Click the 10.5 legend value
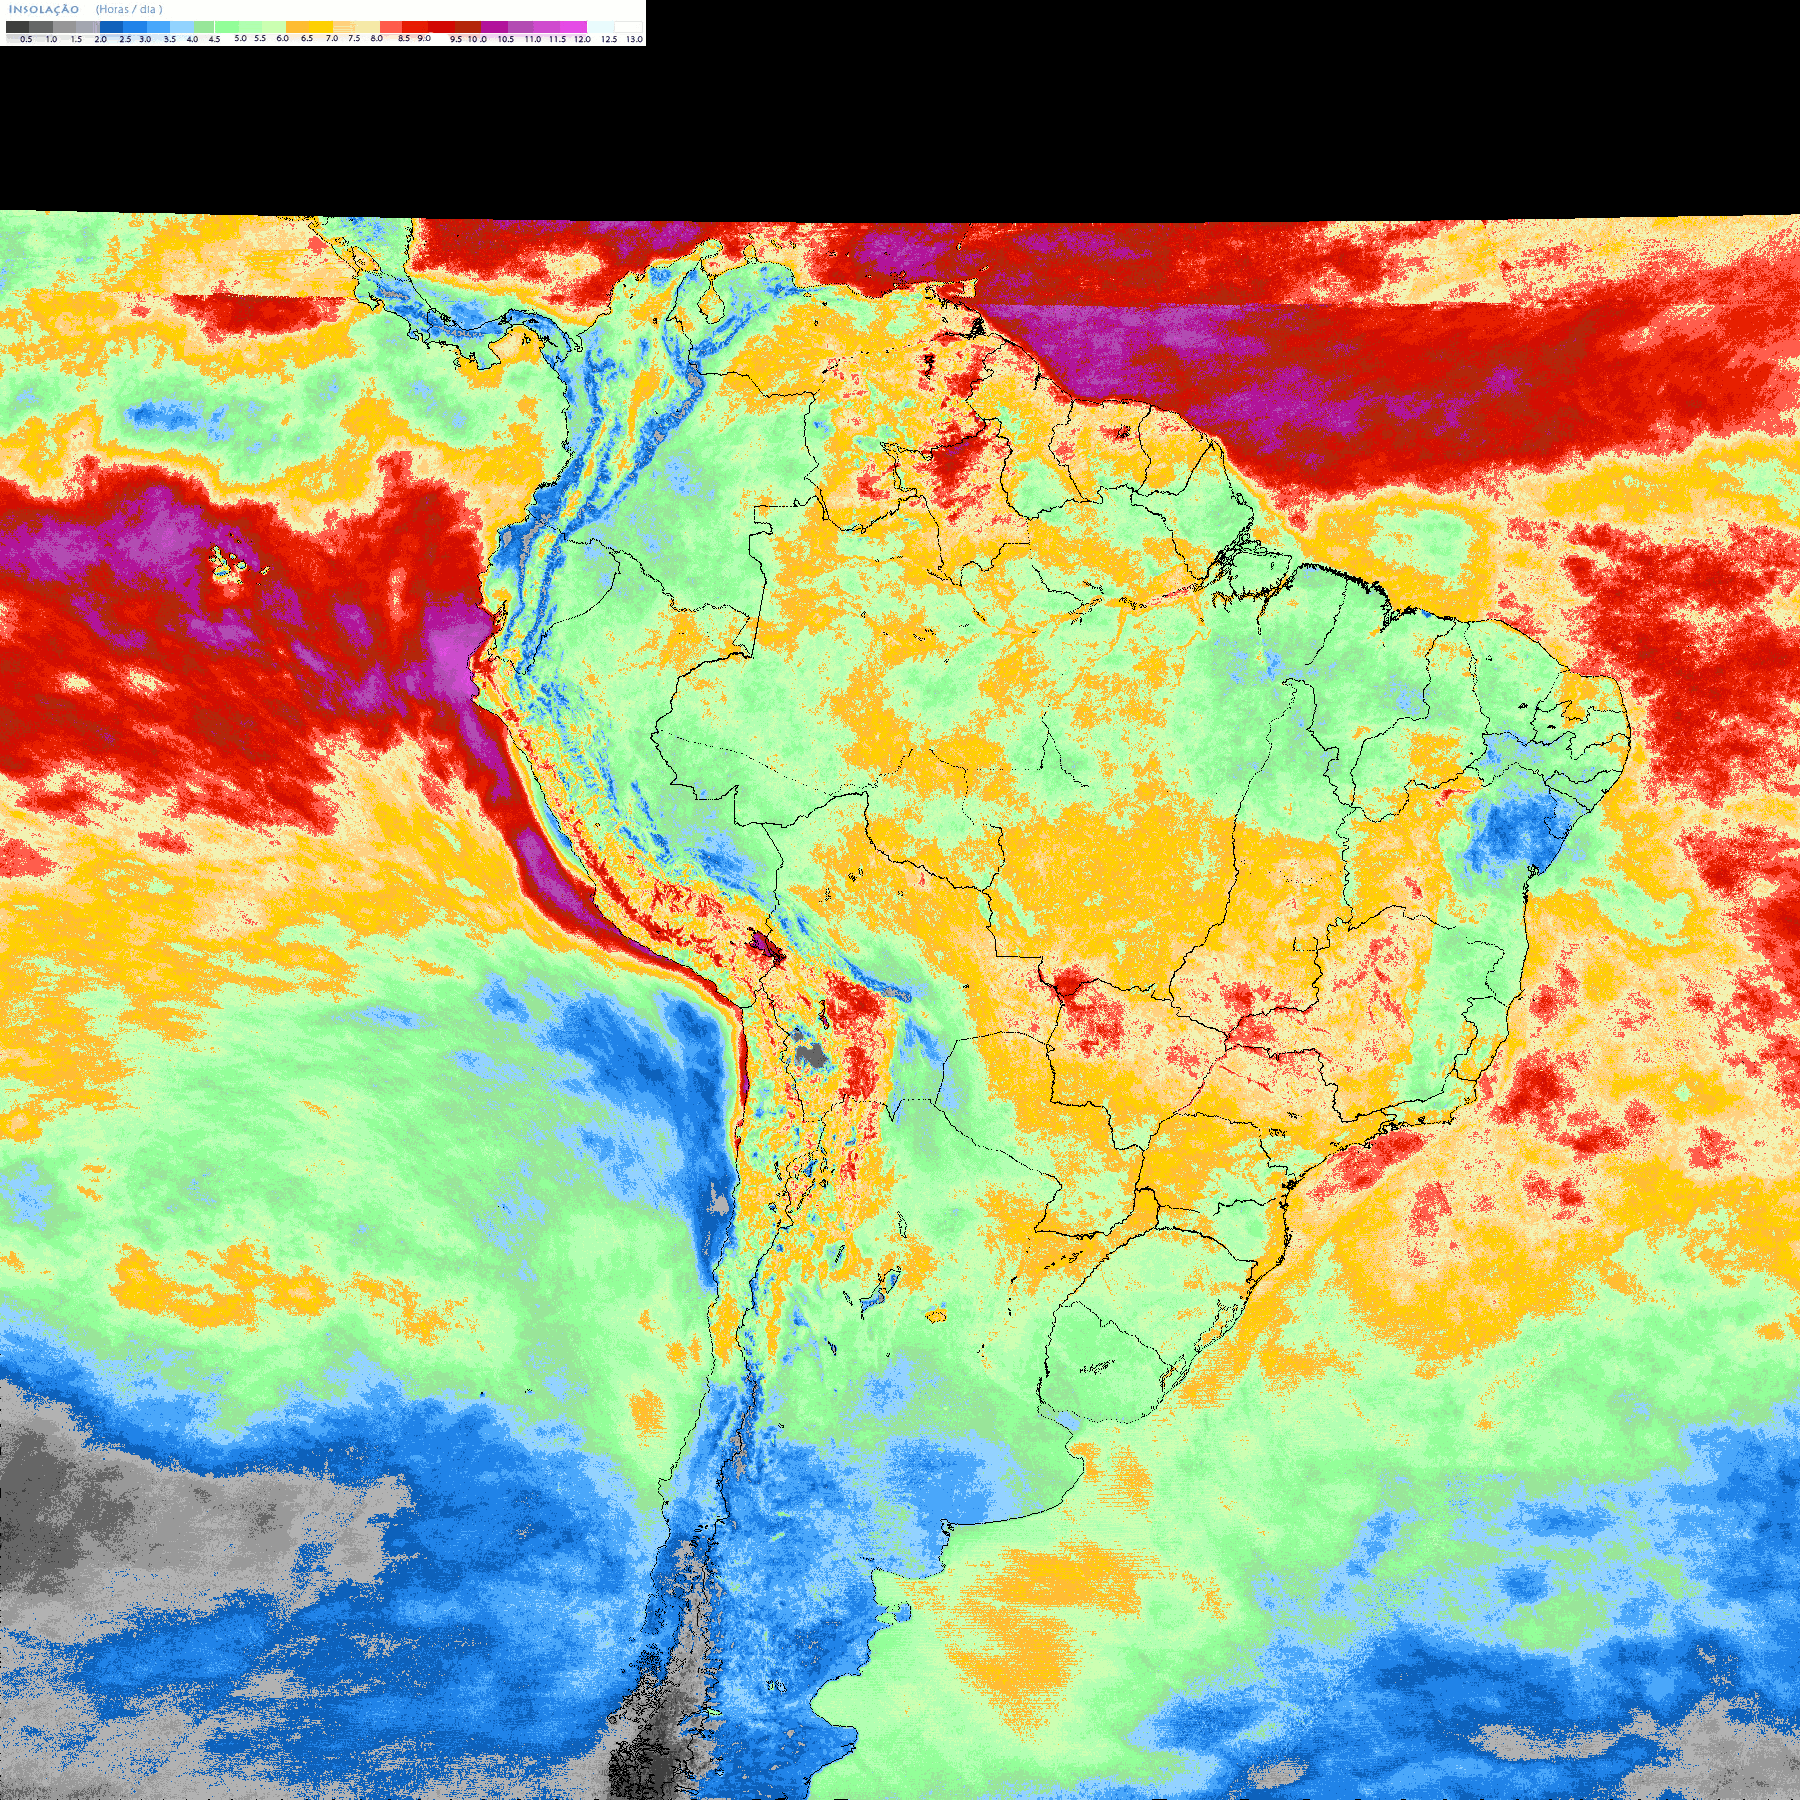 pyautogui.click(x=506, y=39)
